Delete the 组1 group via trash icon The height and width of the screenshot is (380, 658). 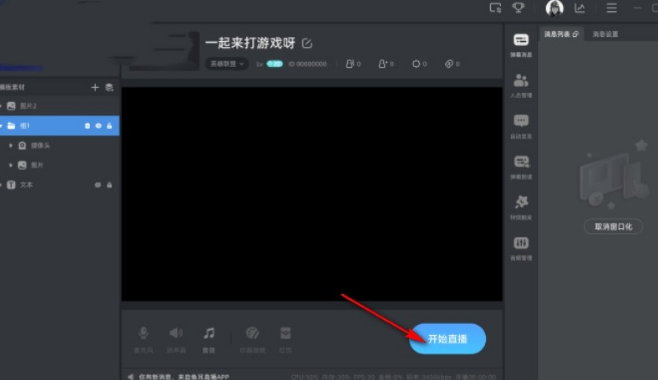pyautogui.click(x=87, y=126)
